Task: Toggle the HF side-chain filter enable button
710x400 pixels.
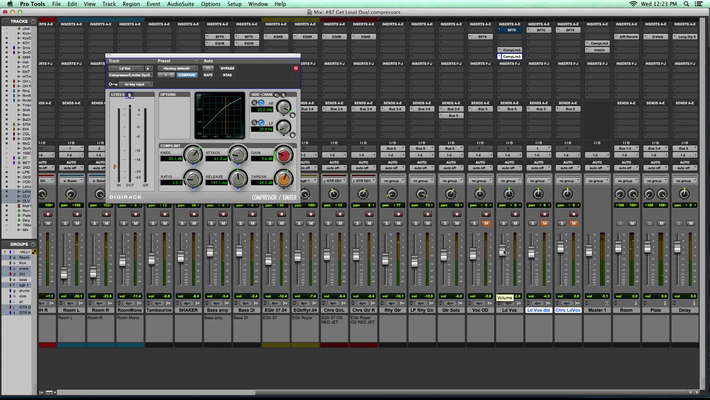Action: pos(261,103)
